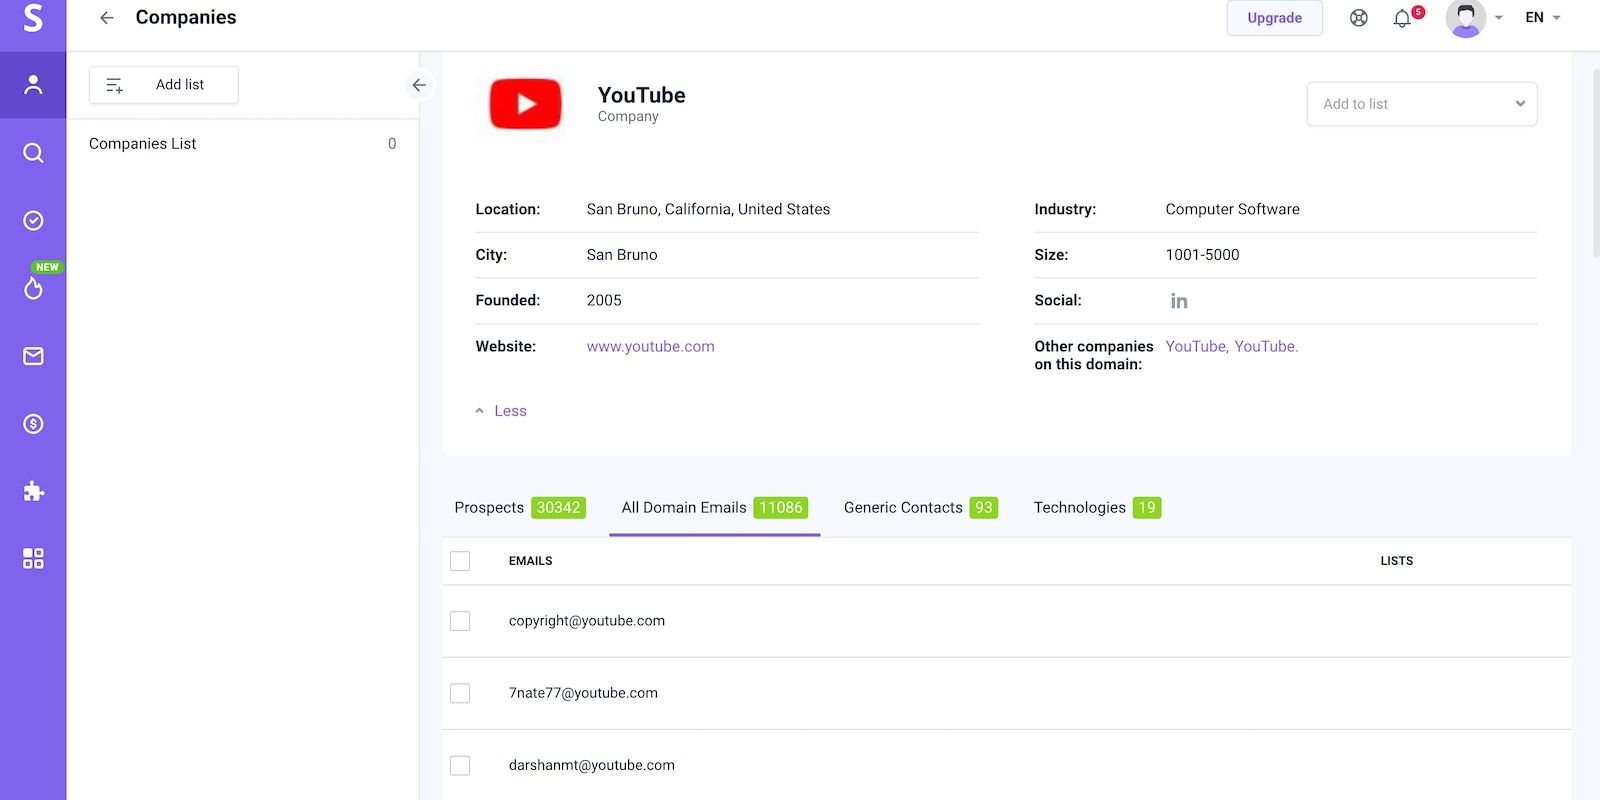Viewport: 1600px width, 800px height.
Task: Click the user avatar picture
Action: 1465,18
